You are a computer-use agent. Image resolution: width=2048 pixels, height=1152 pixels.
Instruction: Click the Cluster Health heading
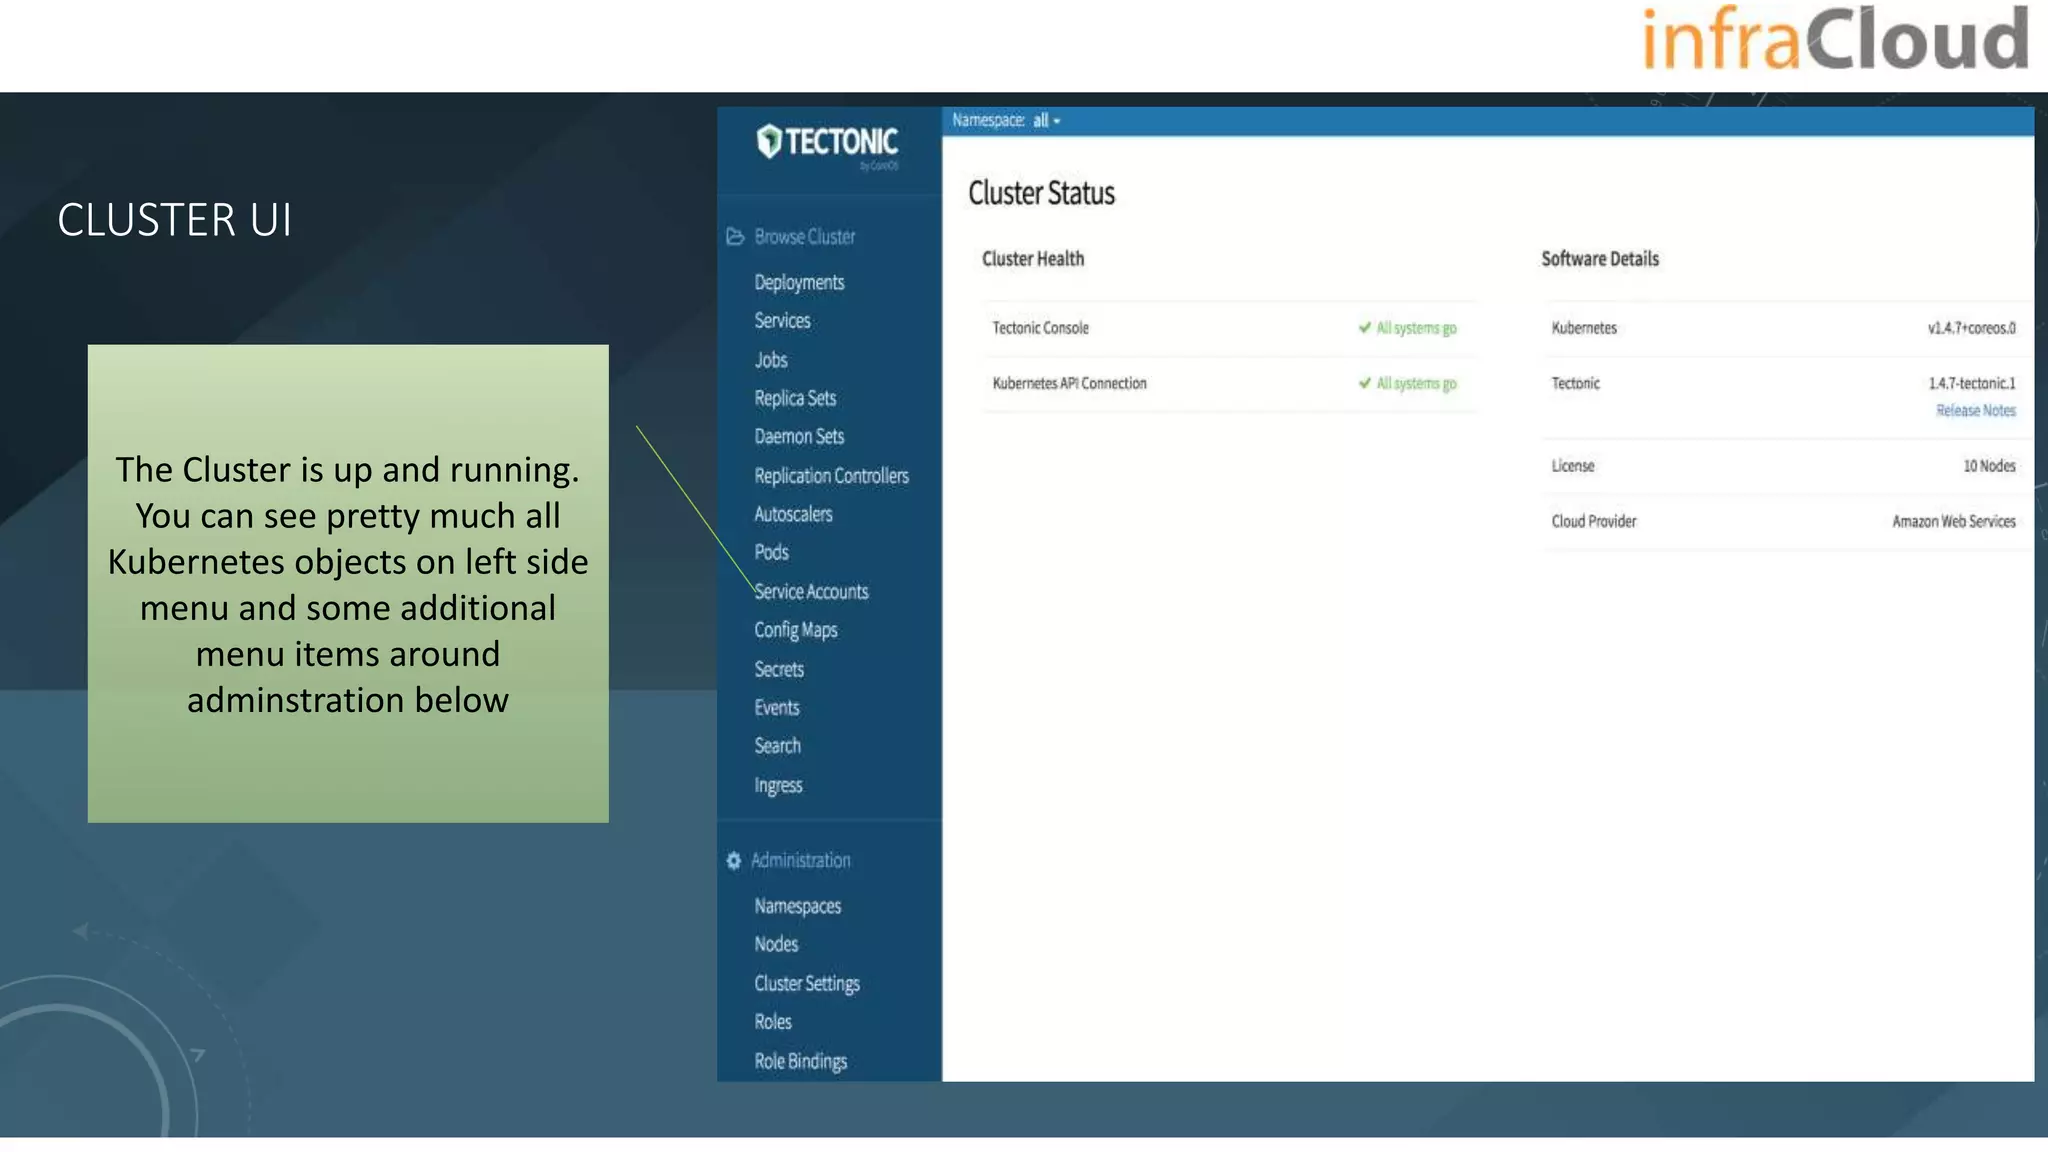click(x=1033, y=259)
